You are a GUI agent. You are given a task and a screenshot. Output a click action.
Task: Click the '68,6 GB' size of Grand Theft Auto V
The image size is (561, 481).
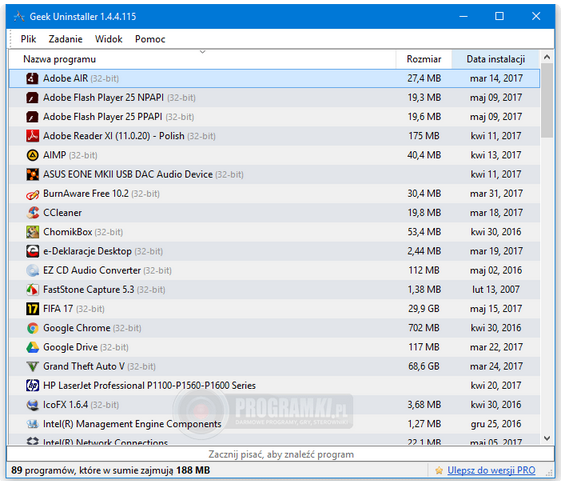[424, 366]
